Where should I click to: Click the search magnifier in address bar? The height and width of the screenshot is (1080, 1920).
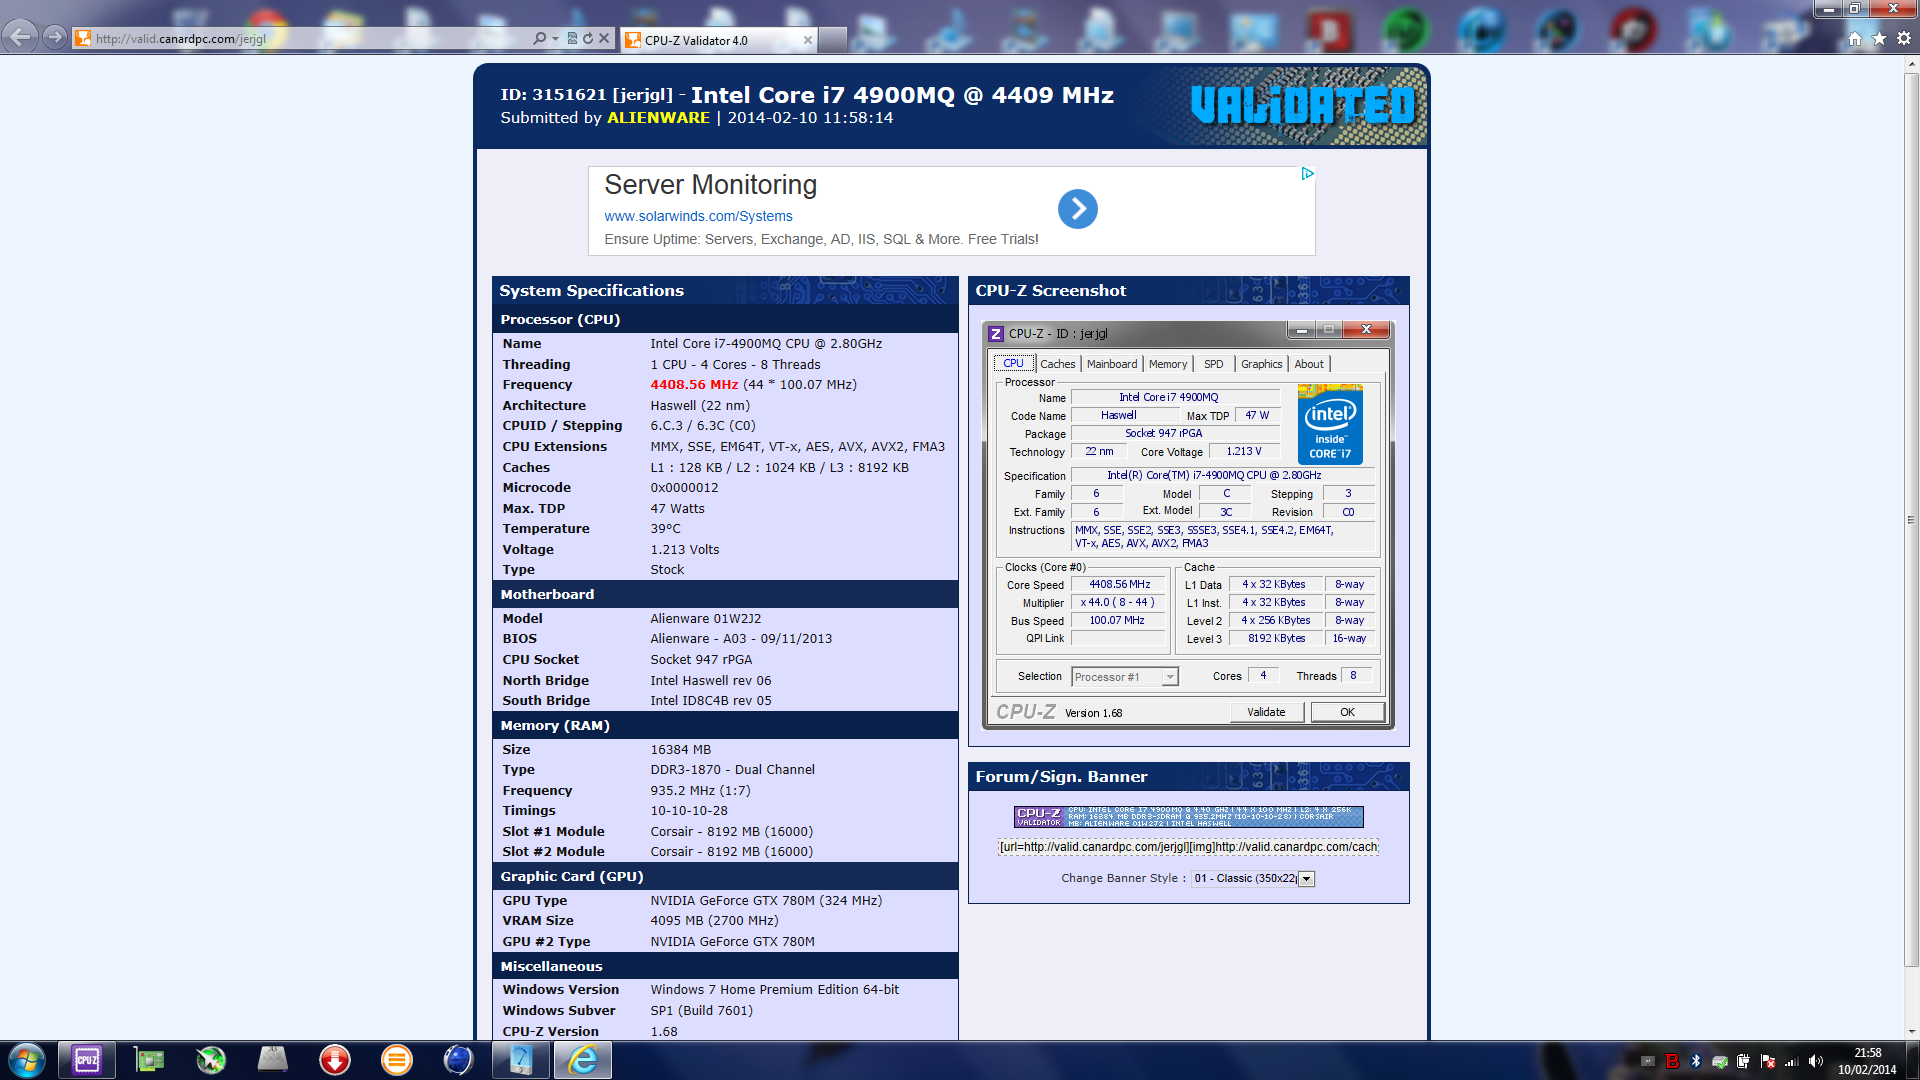point(540,38)
